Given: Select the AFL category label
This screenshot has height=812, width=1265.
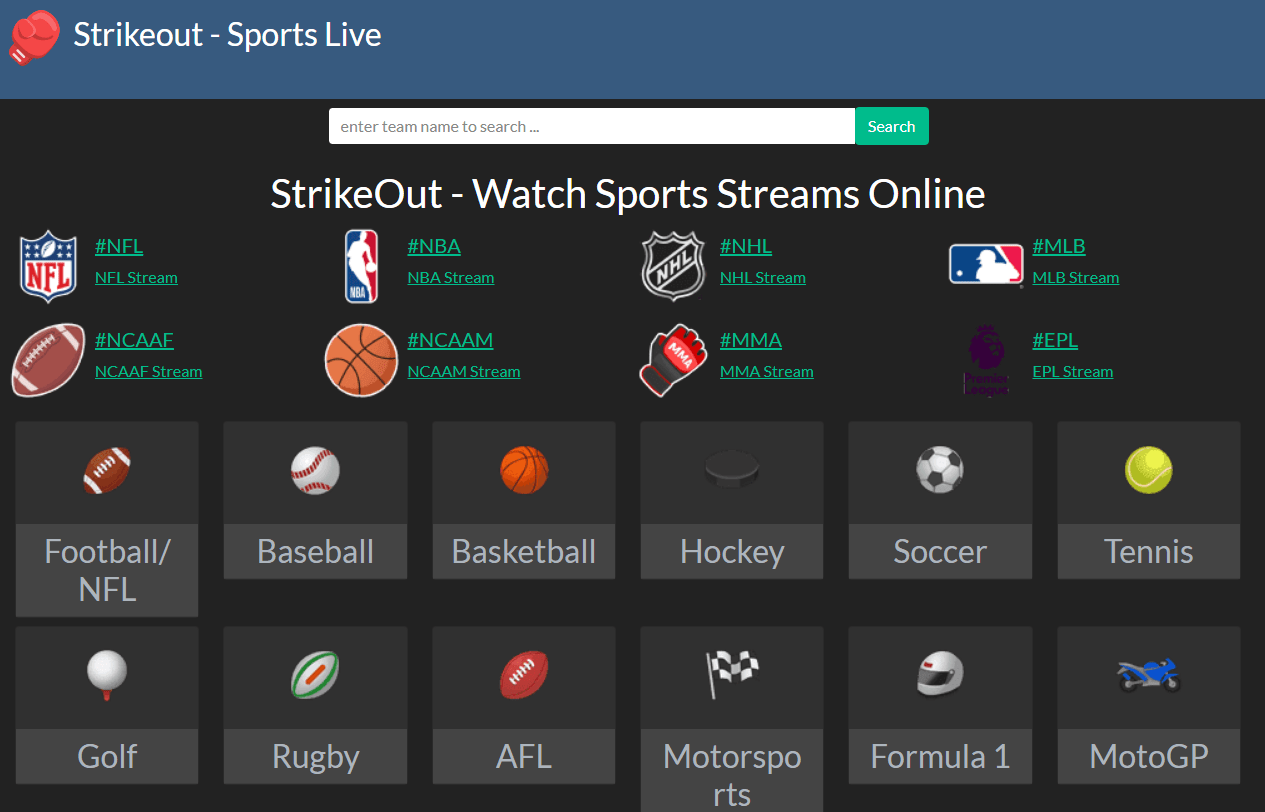Looking at the screenshot, I should point(524,756).
